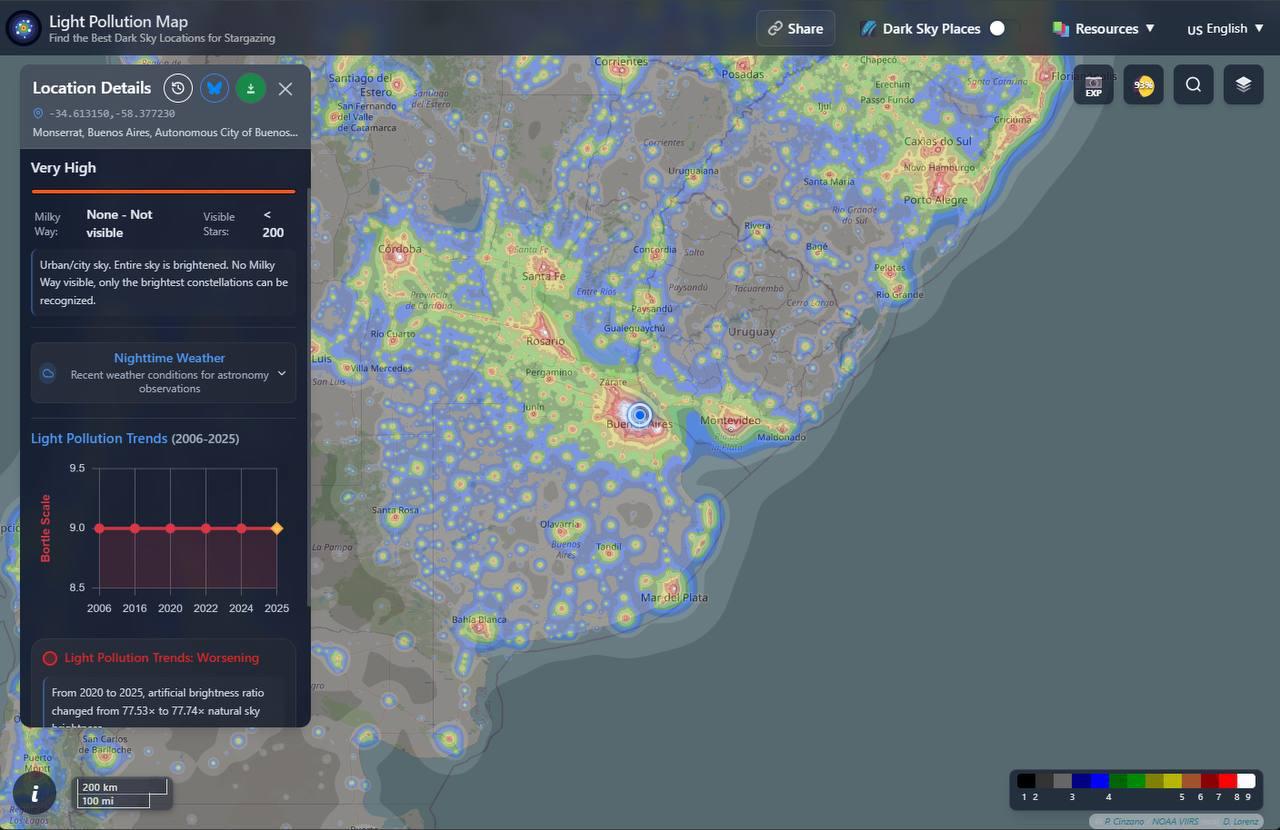Viewport: 1280px width, 830px height.
Task: Click the info button at bottom left
Action: [35, 794]
